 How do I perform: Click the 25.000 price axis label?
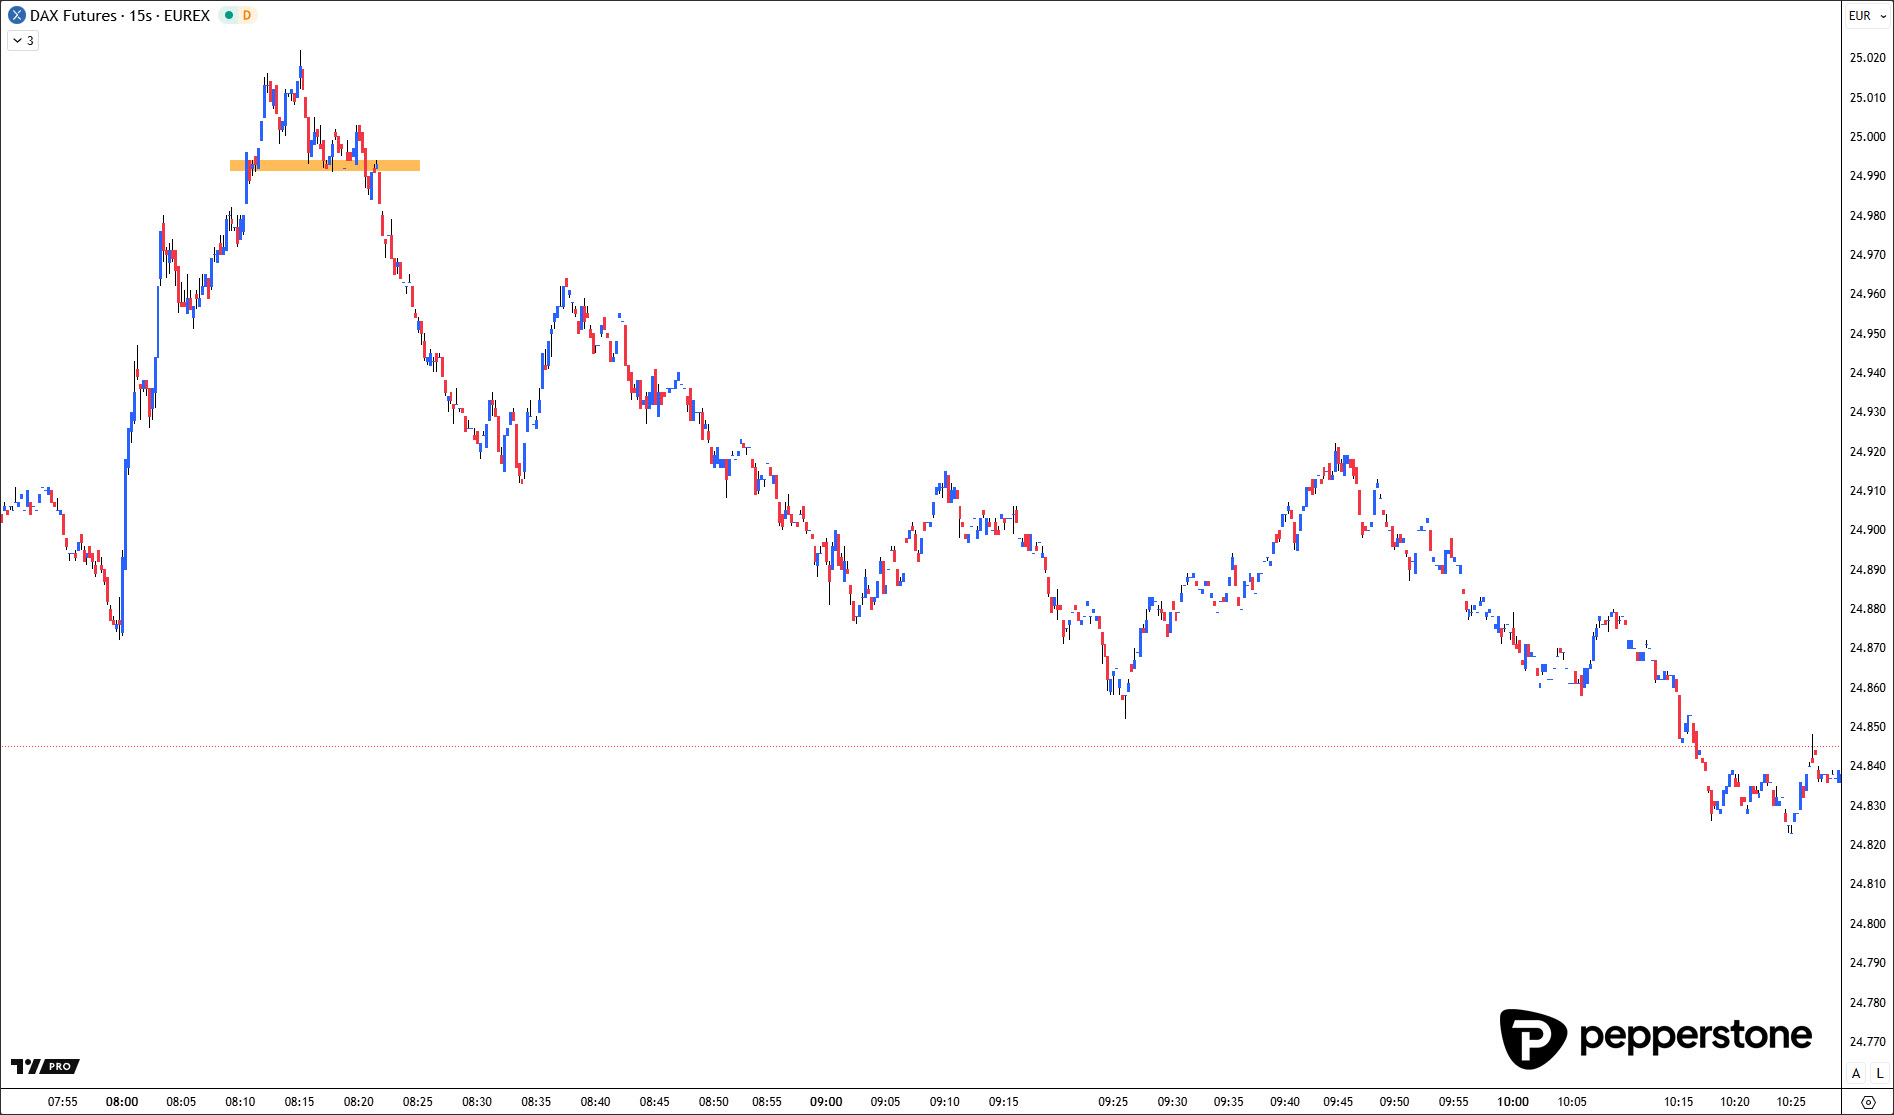(1867, 137)
